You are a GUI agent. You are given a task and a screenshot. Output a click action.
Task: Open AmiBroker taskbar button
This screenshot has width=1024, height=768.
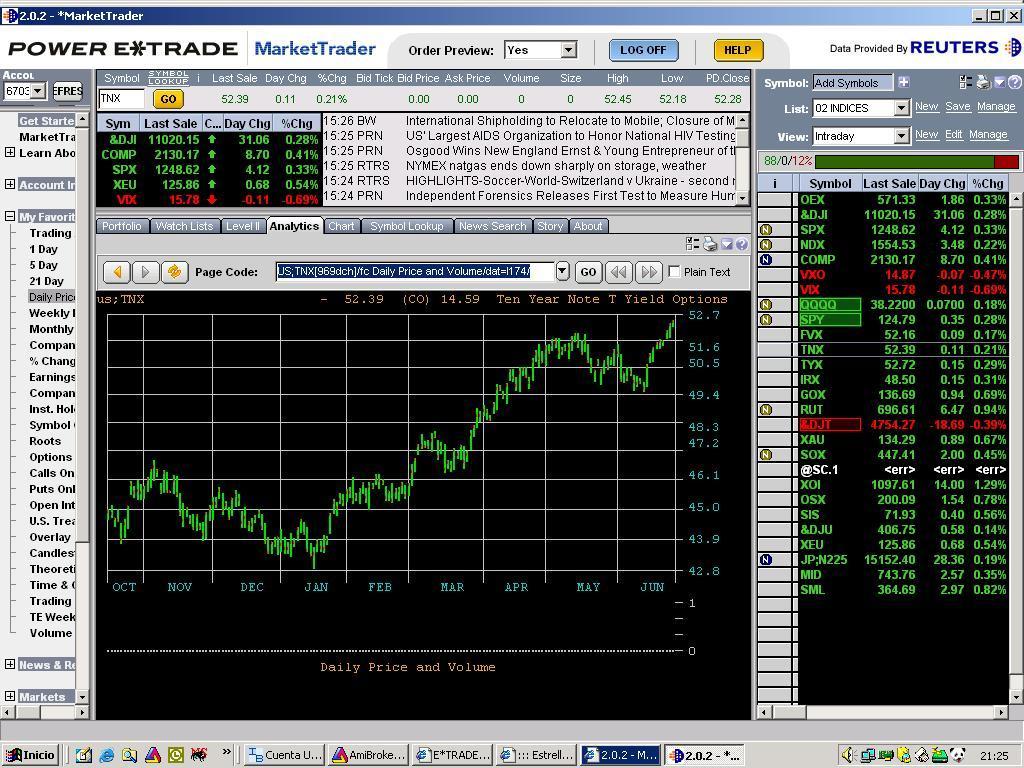click(x=369, y=755)
